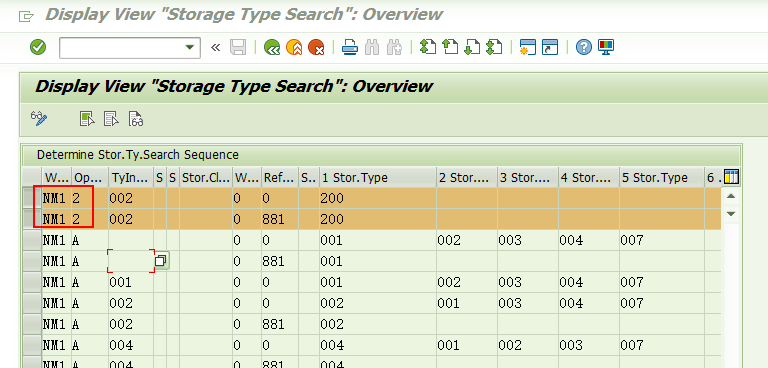This screenshot has height=368, width=768.
Task: Go to Next Page icon
Action: coord(472,48)
